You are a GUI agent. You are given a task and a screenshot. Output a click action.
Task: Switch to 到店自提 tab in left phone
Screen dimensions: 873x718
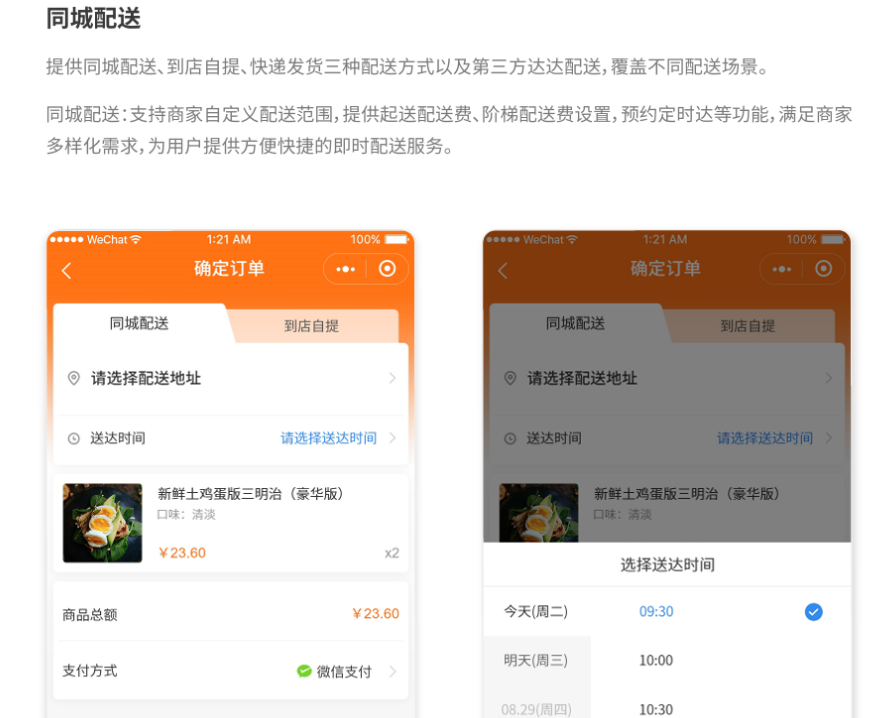[x=312, y=326]
